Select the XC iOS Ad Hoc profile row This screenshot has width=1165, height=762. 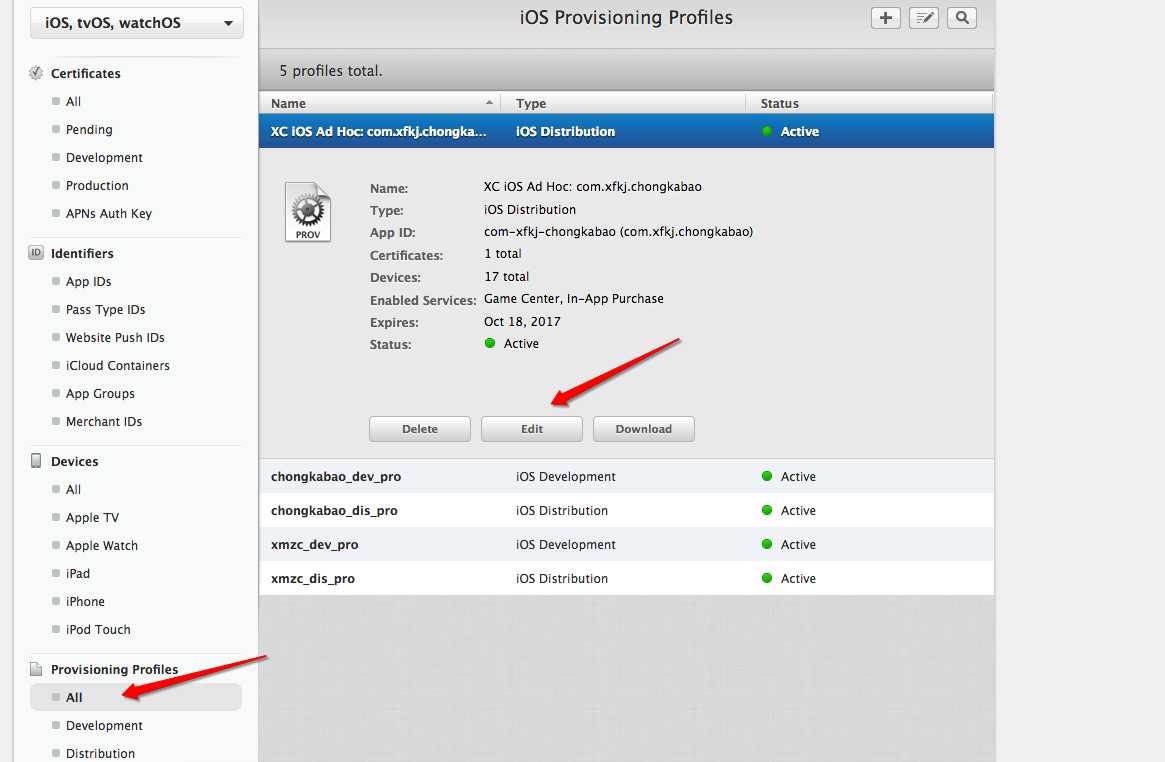pyautogui.click(x=626, y=131)
